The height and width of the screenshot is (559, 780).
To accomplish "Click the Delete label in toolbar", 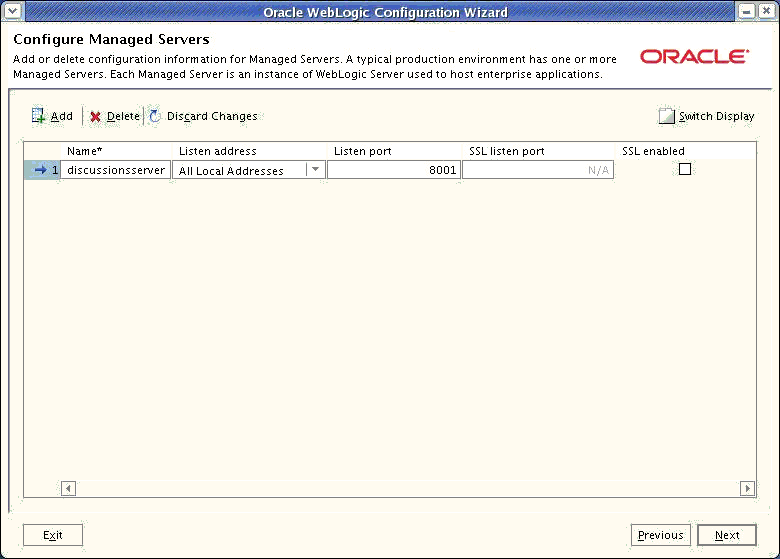I will tap(123, 116).
